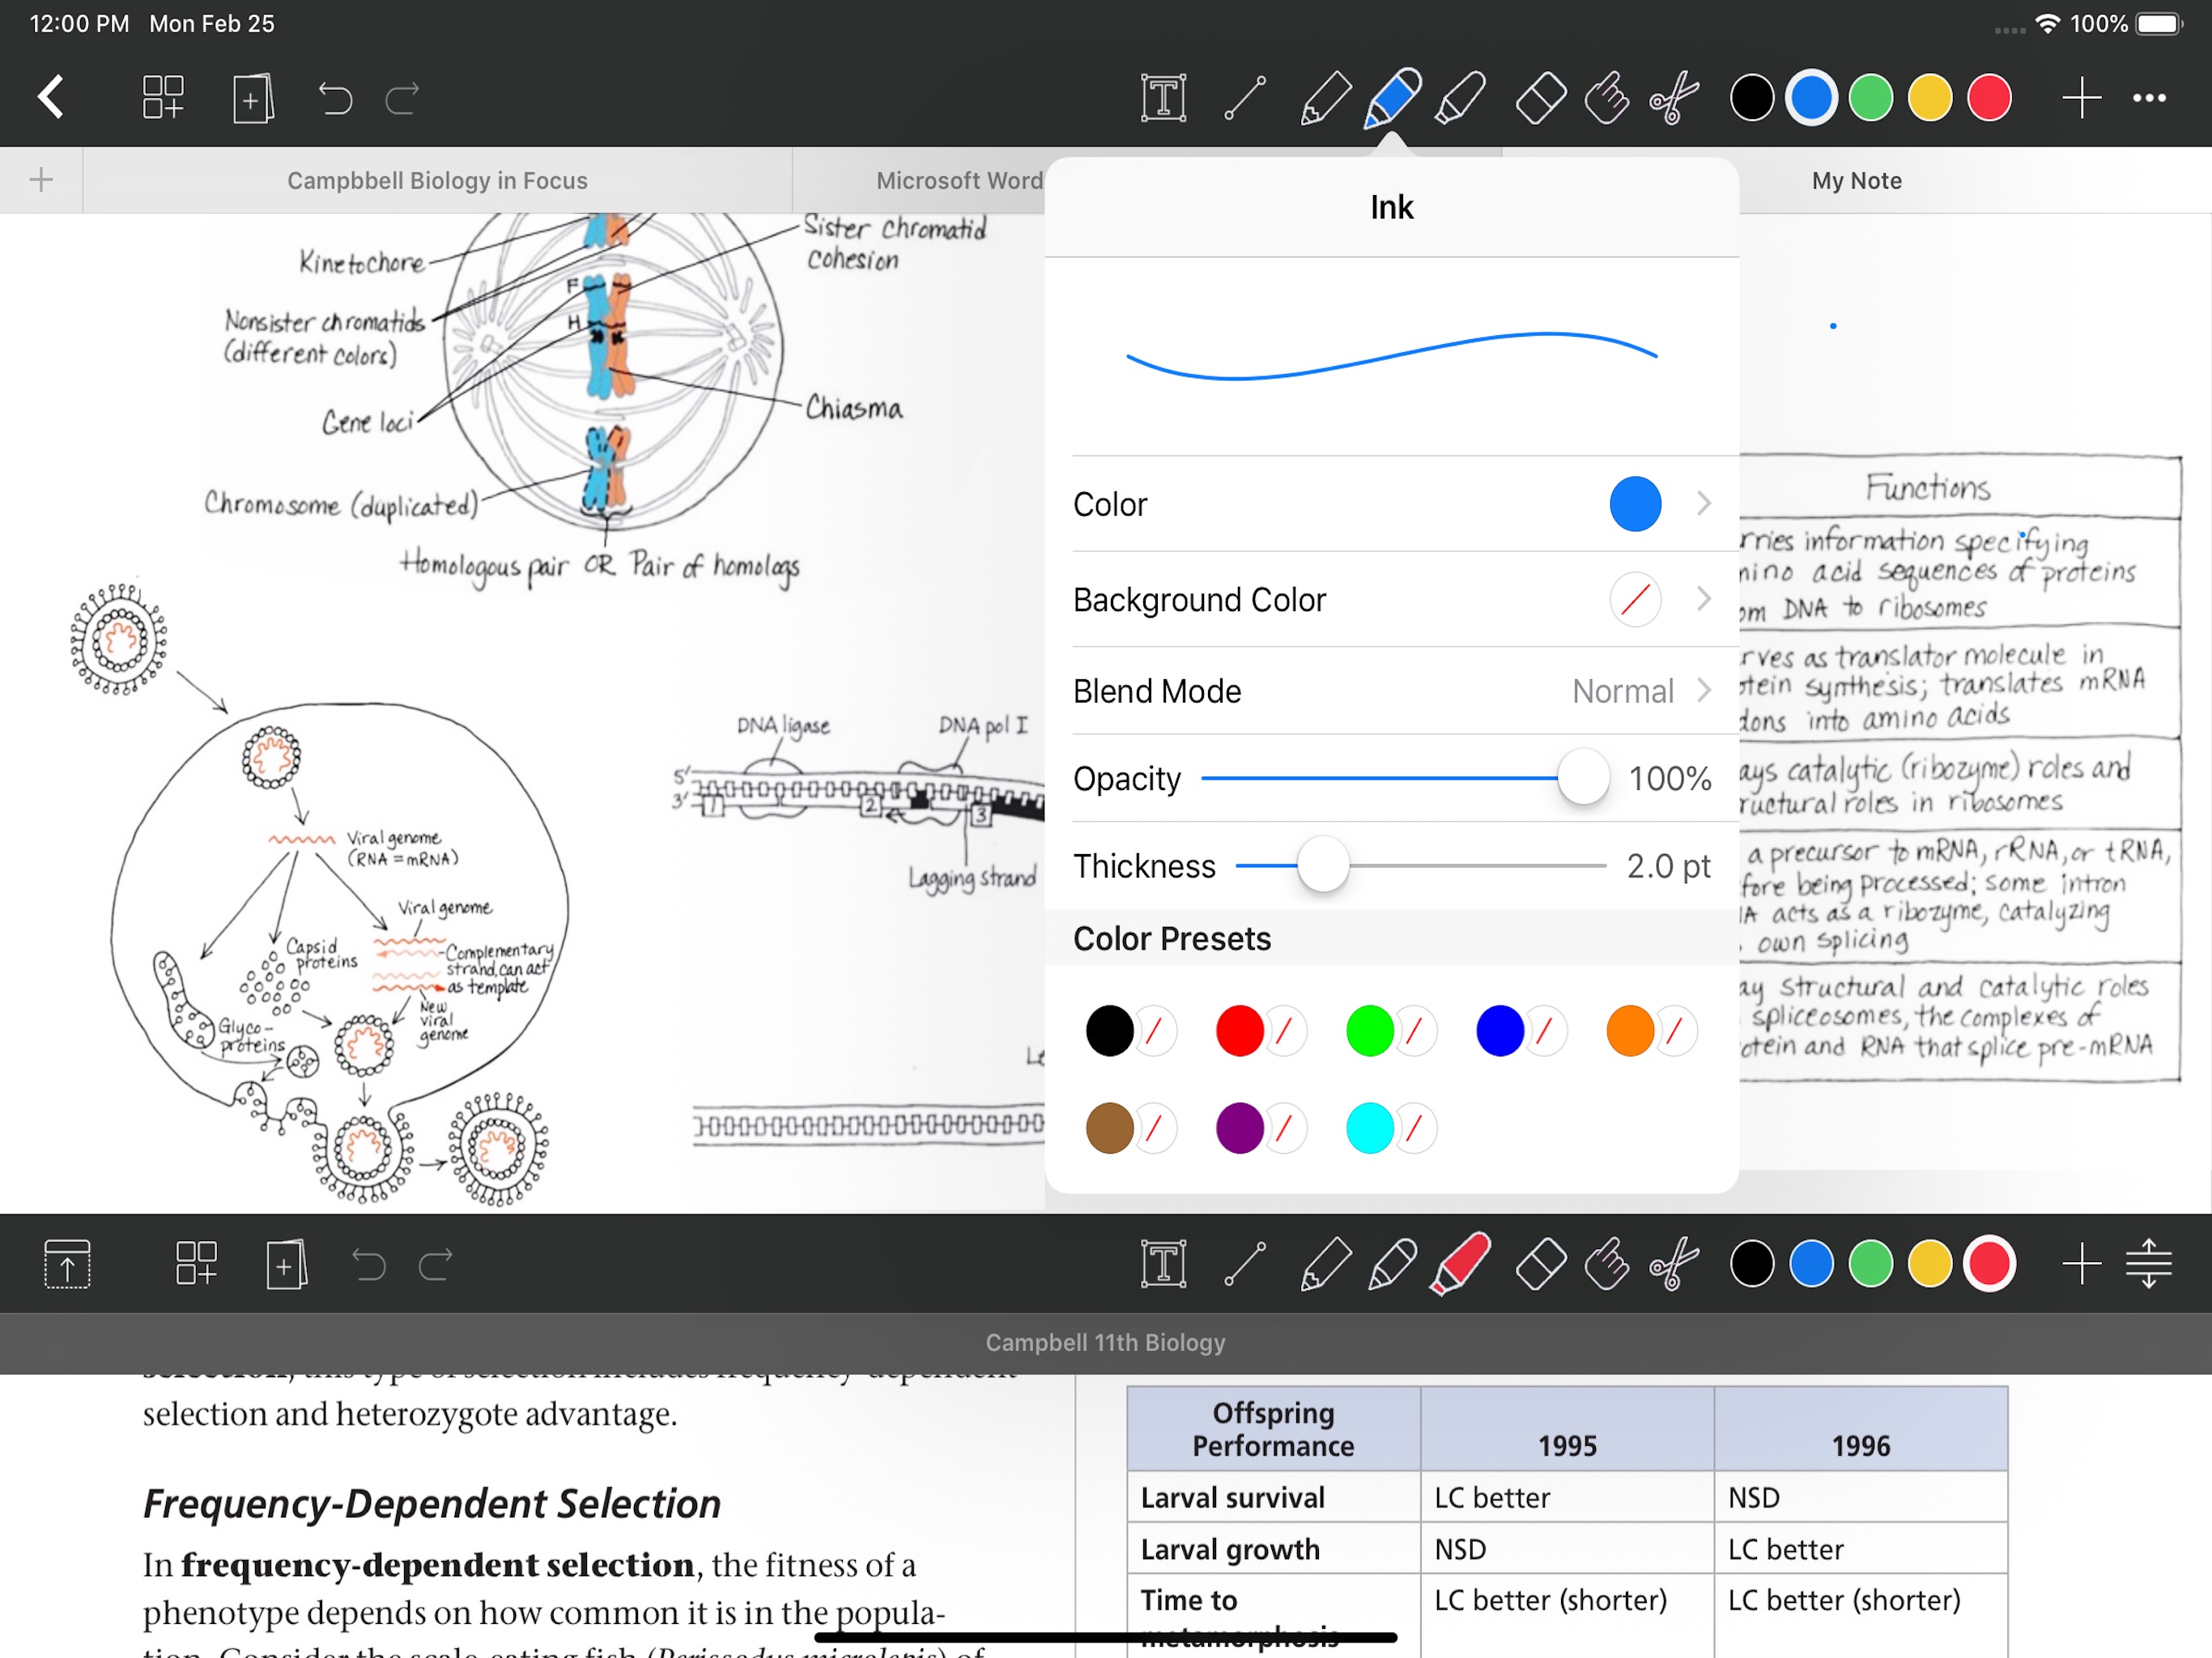Open page grid view in top toolbar

point(163,97)
